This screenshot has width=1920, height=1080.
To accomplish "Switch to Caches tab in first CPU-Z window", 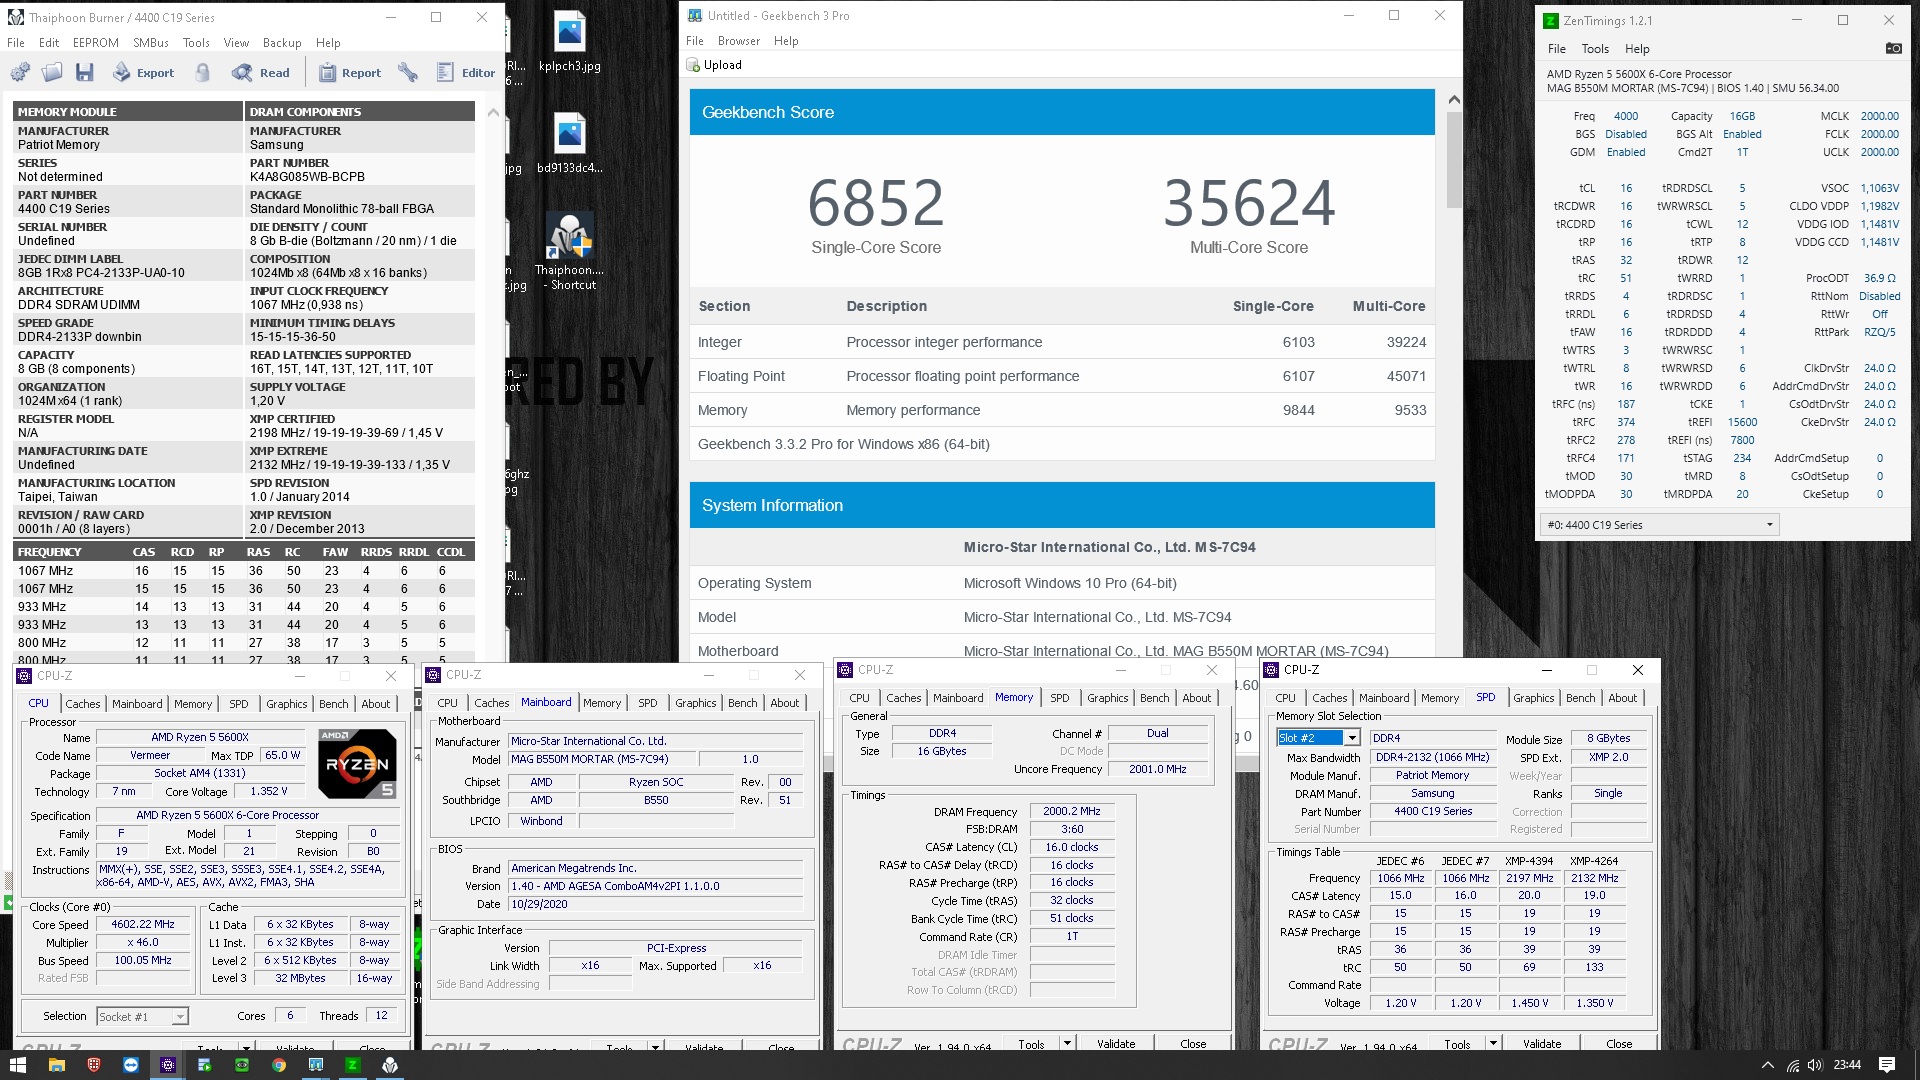I will pyautogui.click(x=83, y=704).
